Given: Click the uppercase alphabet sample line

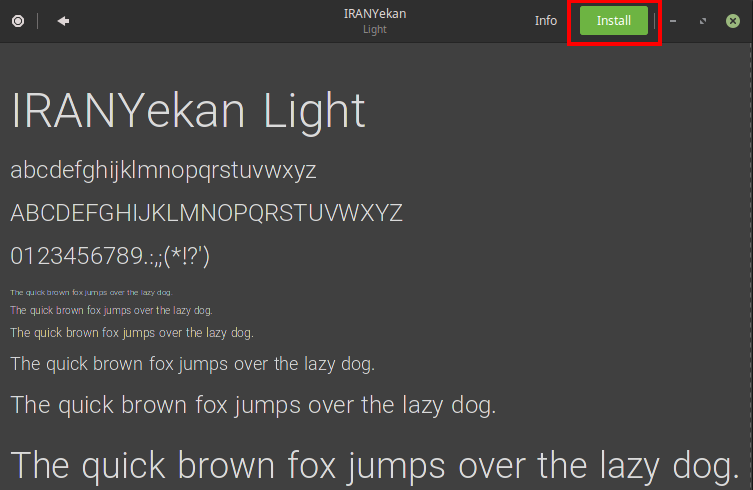Looking at the screenshot, I should [206, 213].
